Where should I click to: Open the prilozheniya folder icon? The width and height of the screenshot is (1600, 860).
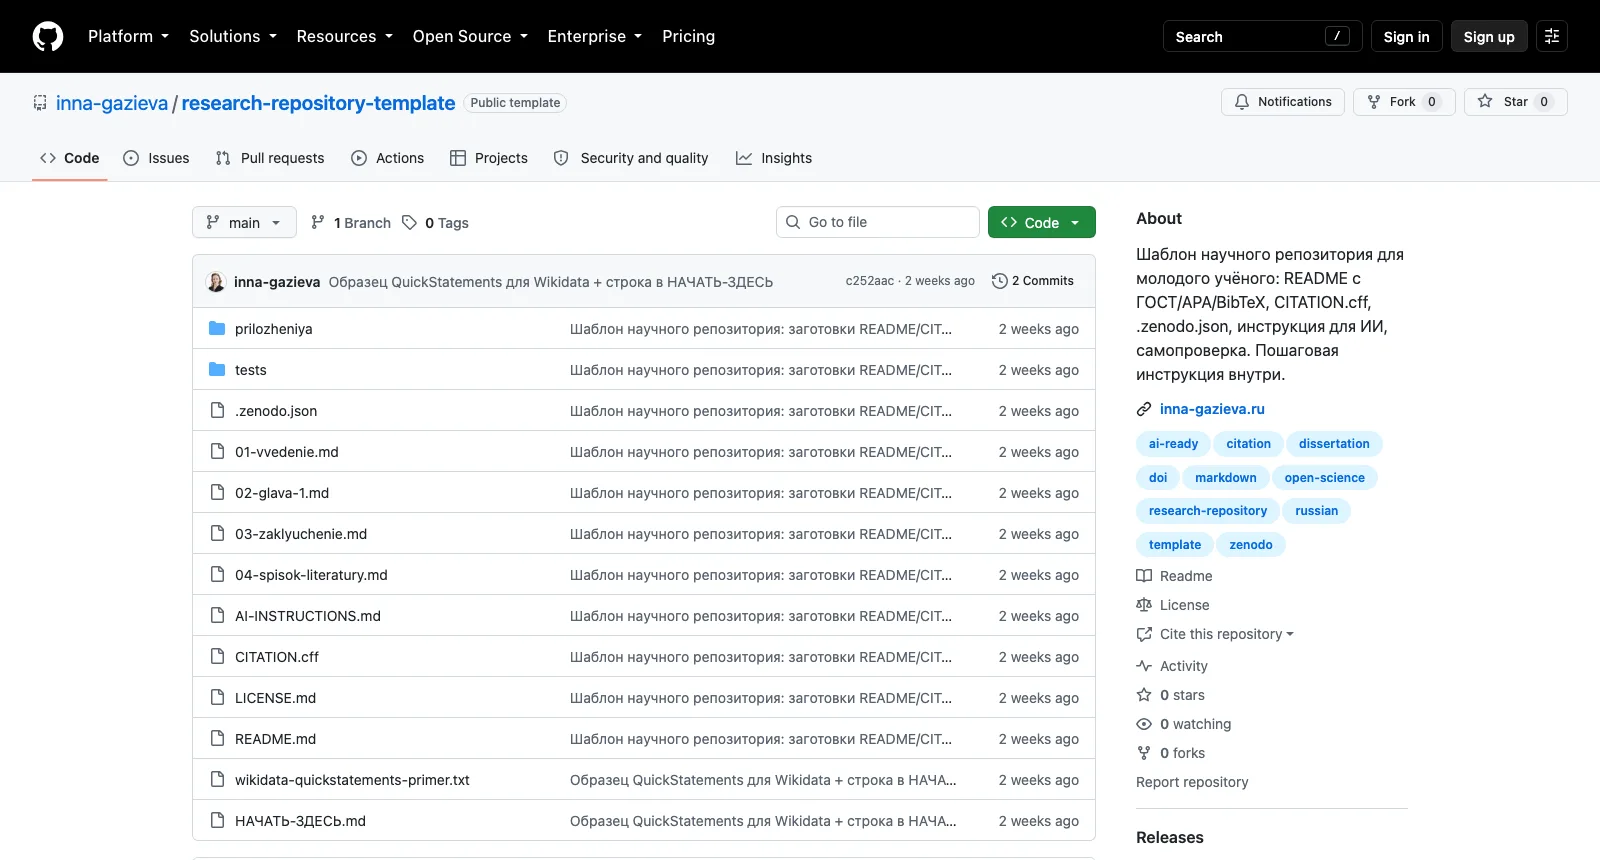(217, 328)
